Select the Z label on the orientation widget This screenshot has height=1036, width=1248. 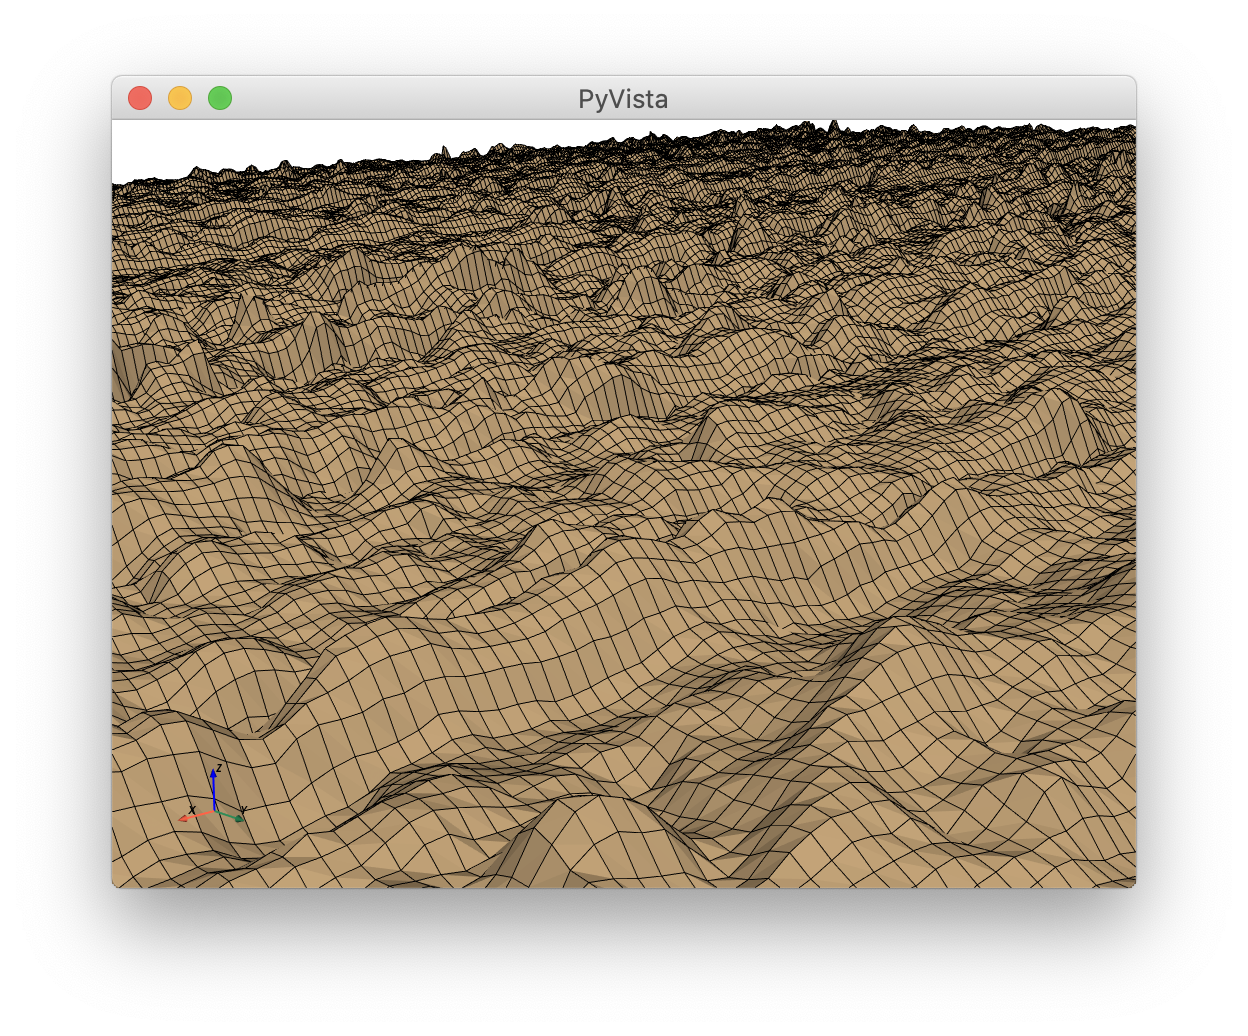(x=219, y=766)
